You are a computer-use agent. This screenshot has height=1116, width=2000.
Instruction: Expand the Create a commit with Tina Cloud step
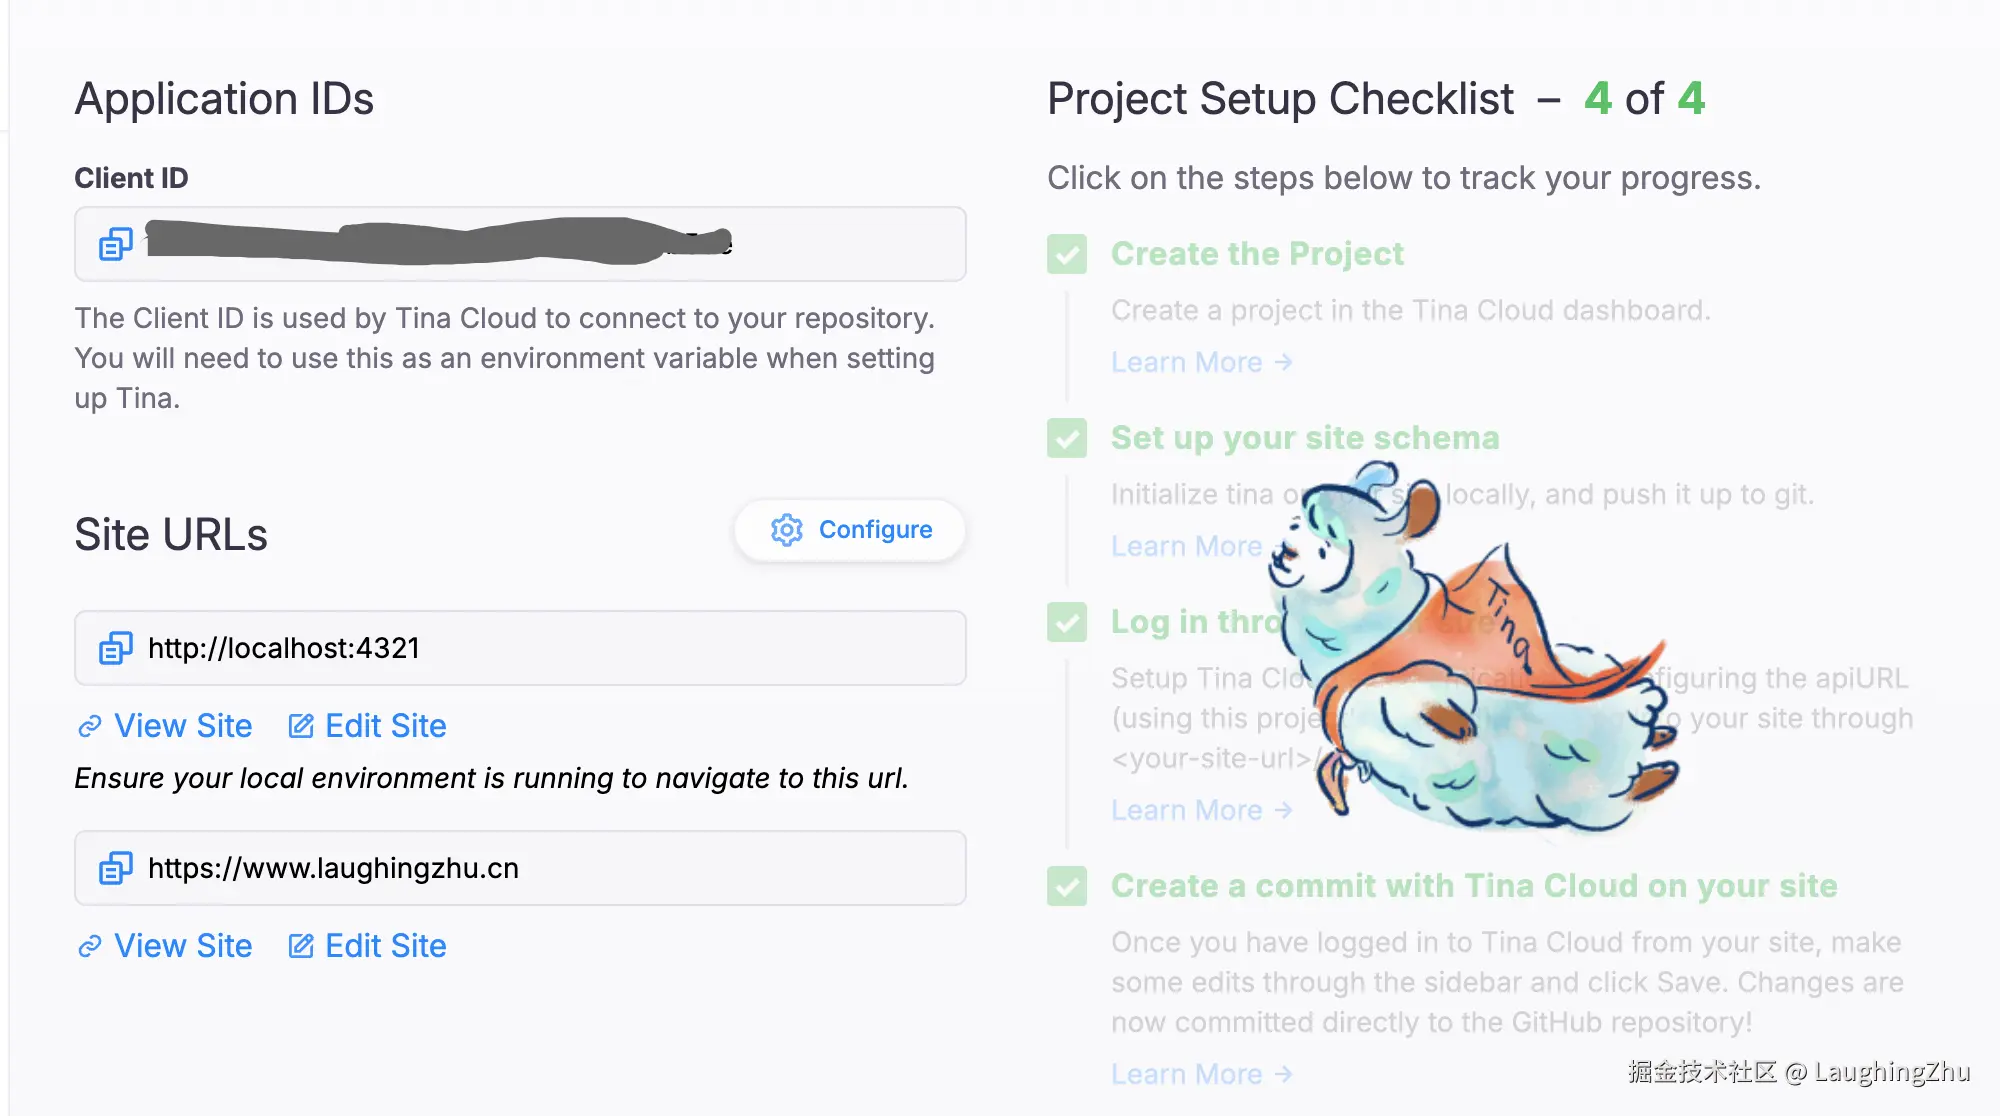(1474, 886)
